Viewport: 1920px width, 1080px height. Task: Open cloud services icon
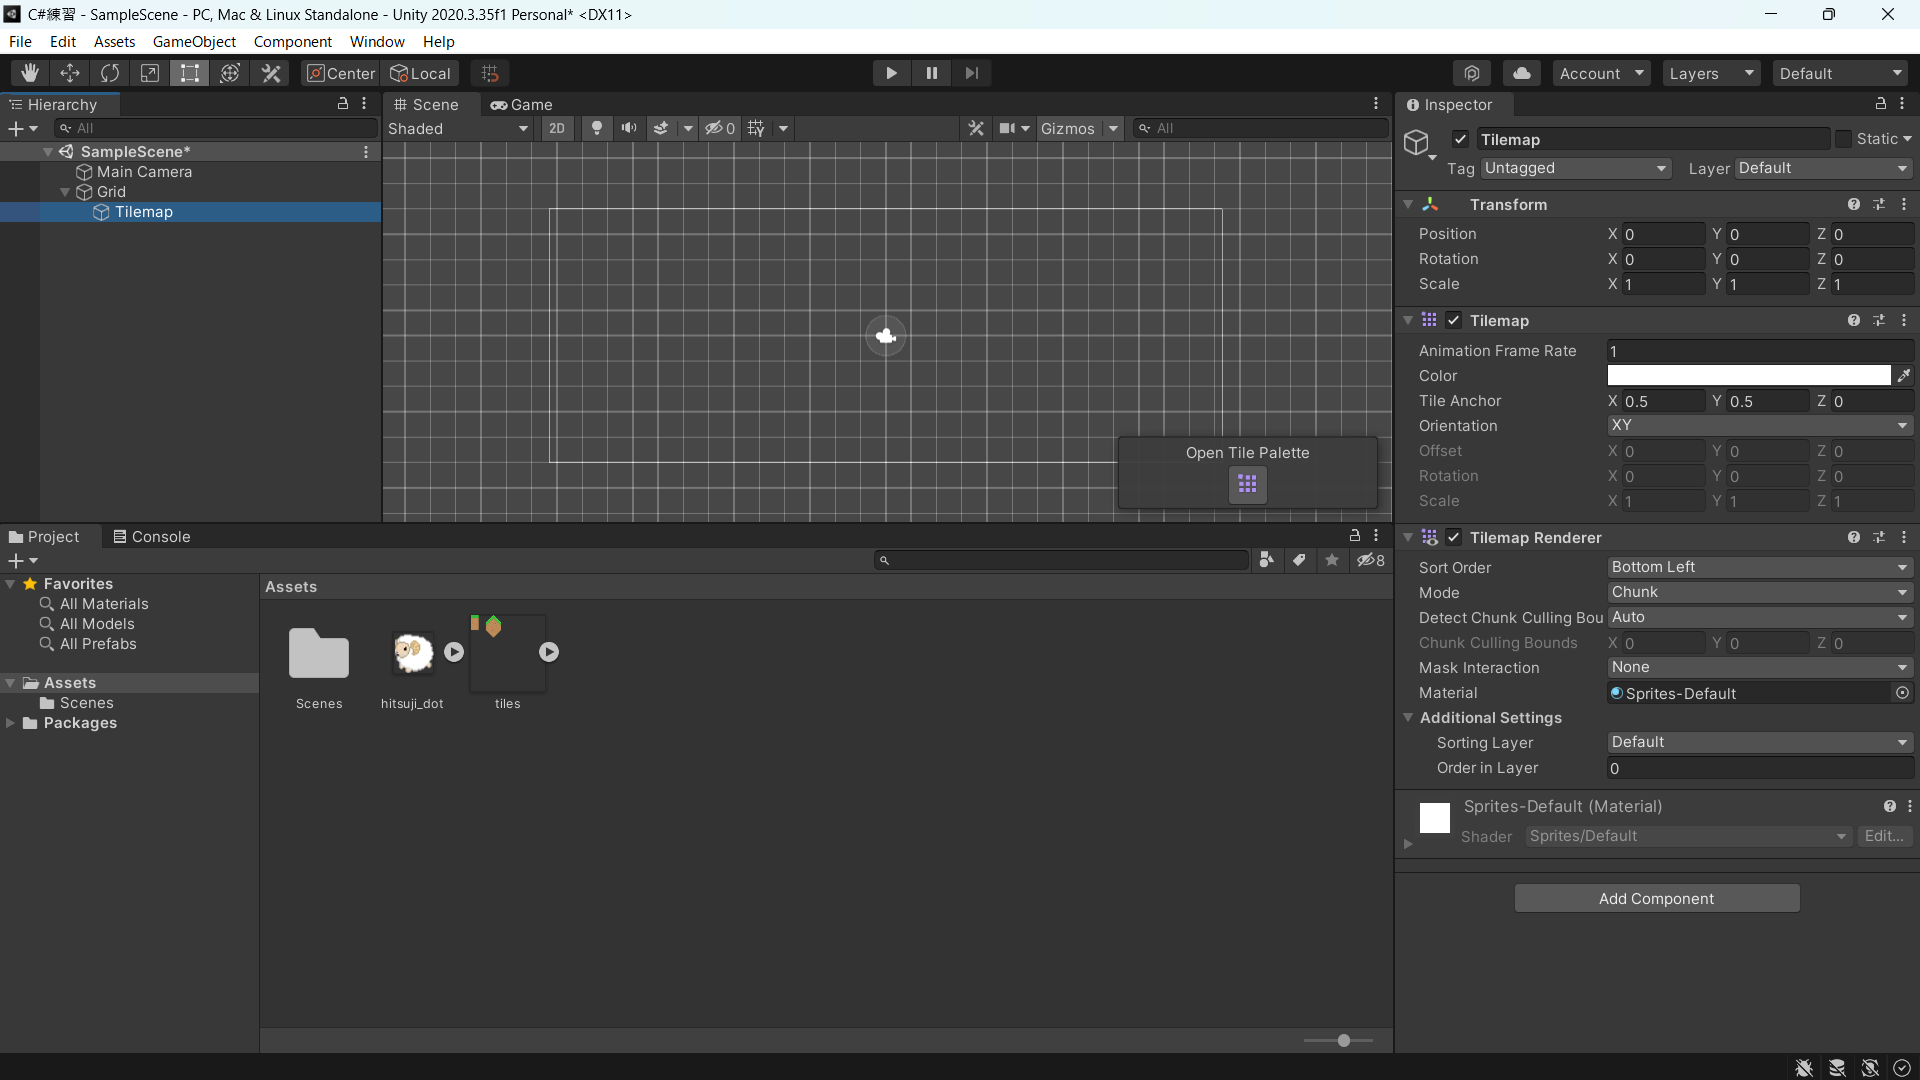[1521, 73]
